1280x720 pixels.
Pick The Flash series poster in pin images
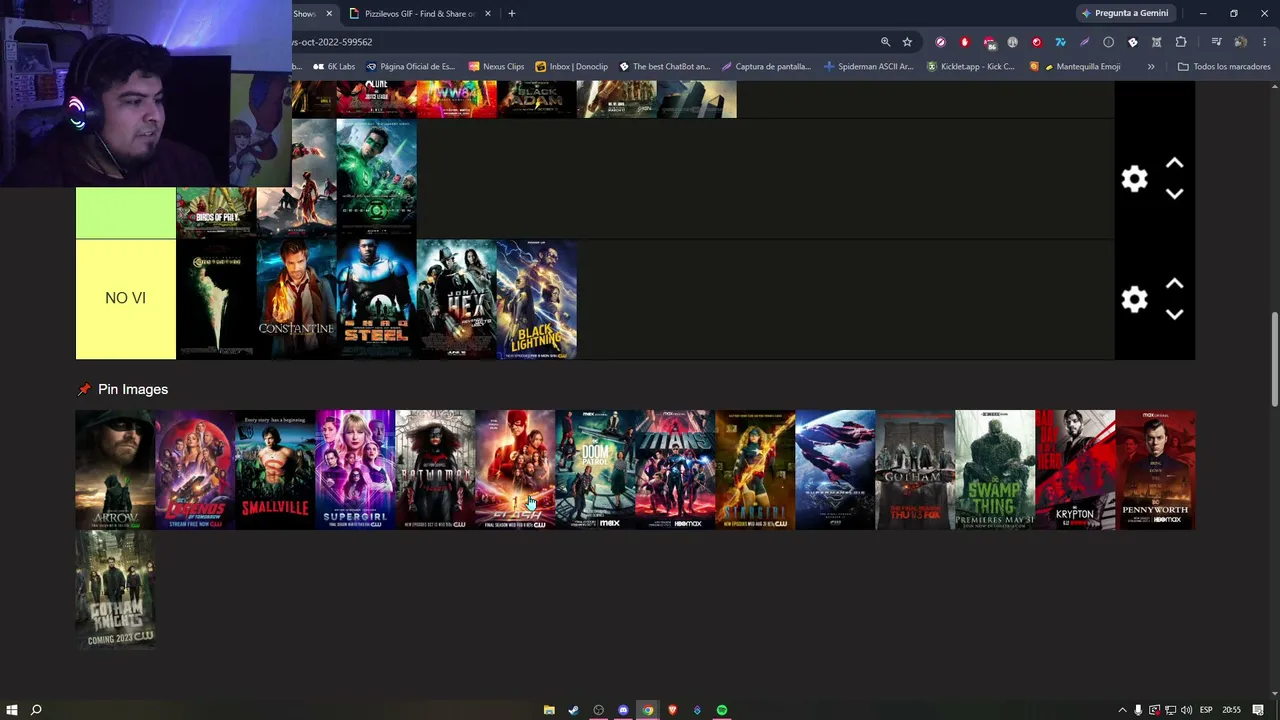click(x=515, y=470)
